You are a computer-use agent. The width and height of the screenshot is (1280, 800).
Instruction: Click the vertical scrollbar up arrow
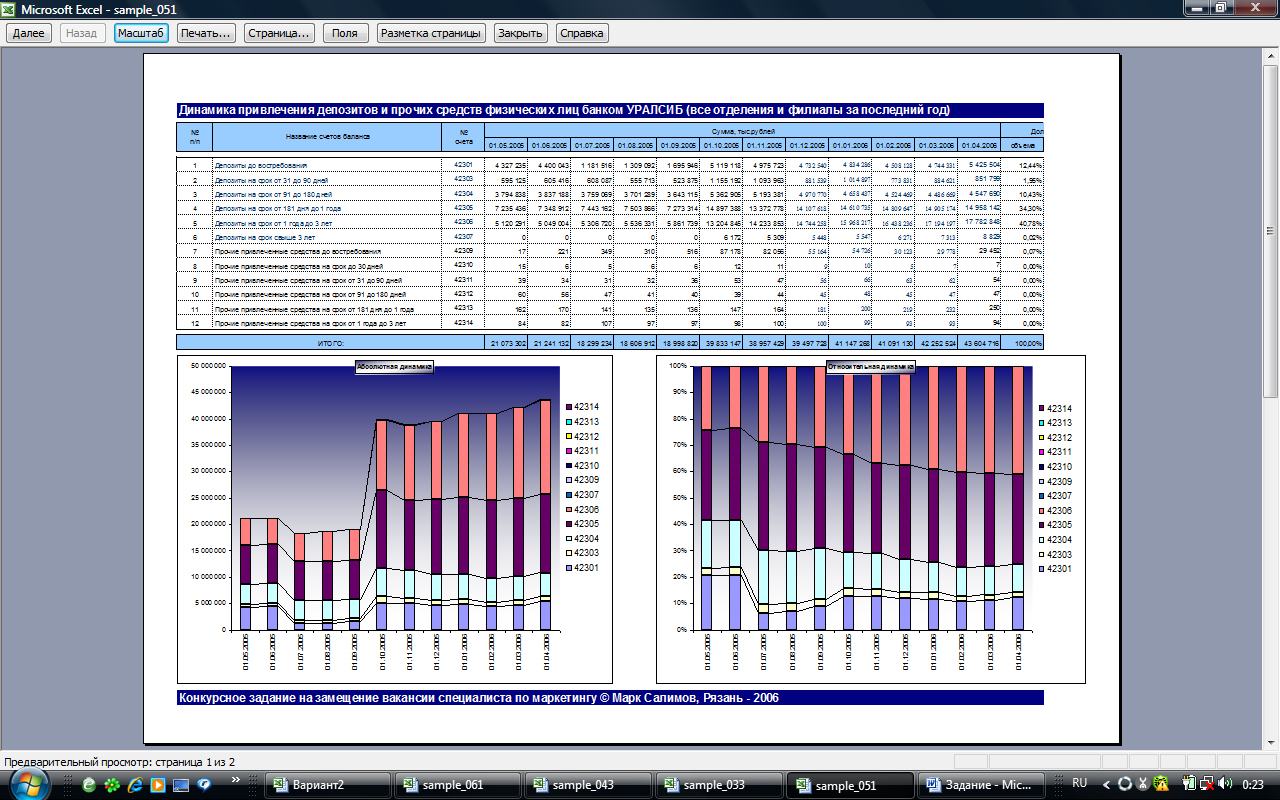tap(1271, 57)
